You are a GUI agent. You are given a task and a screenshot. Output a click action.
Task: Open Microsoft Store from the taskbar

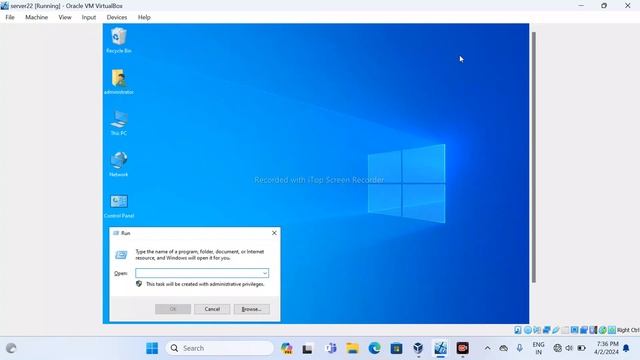pyautogui.click(x=396, y=348)
